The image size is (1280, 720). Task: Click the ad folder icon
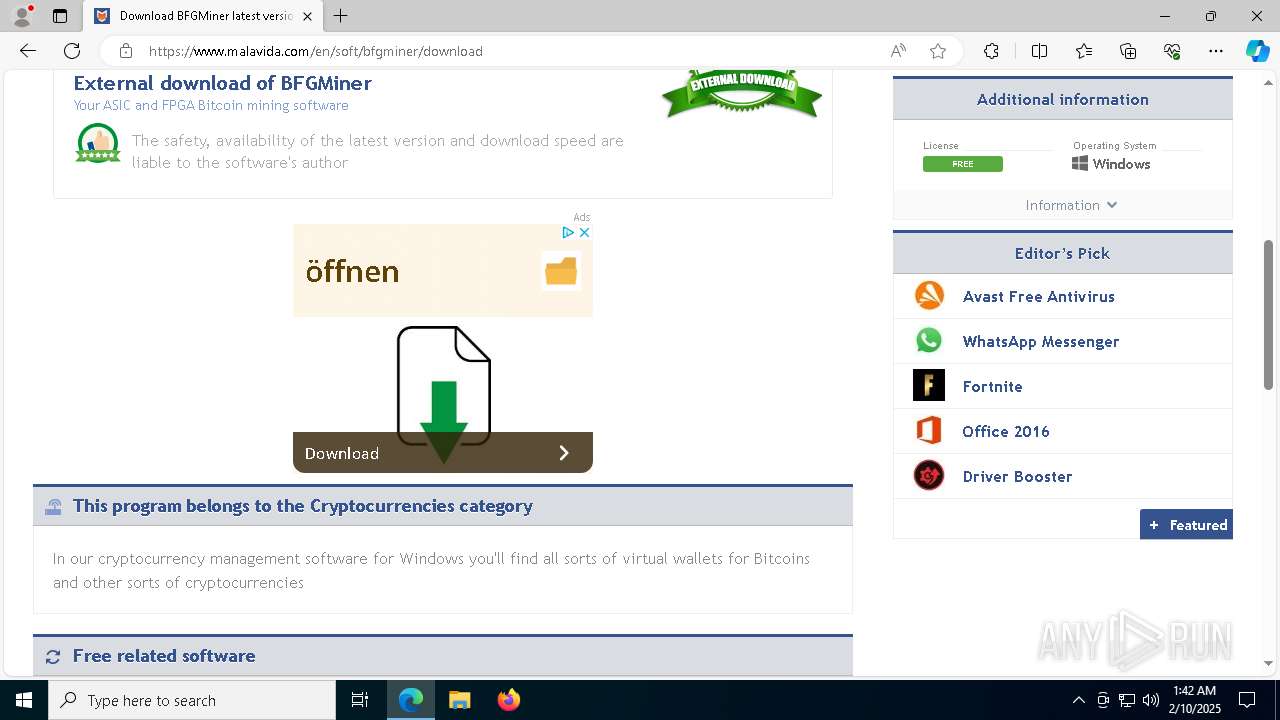pos(561,271)
